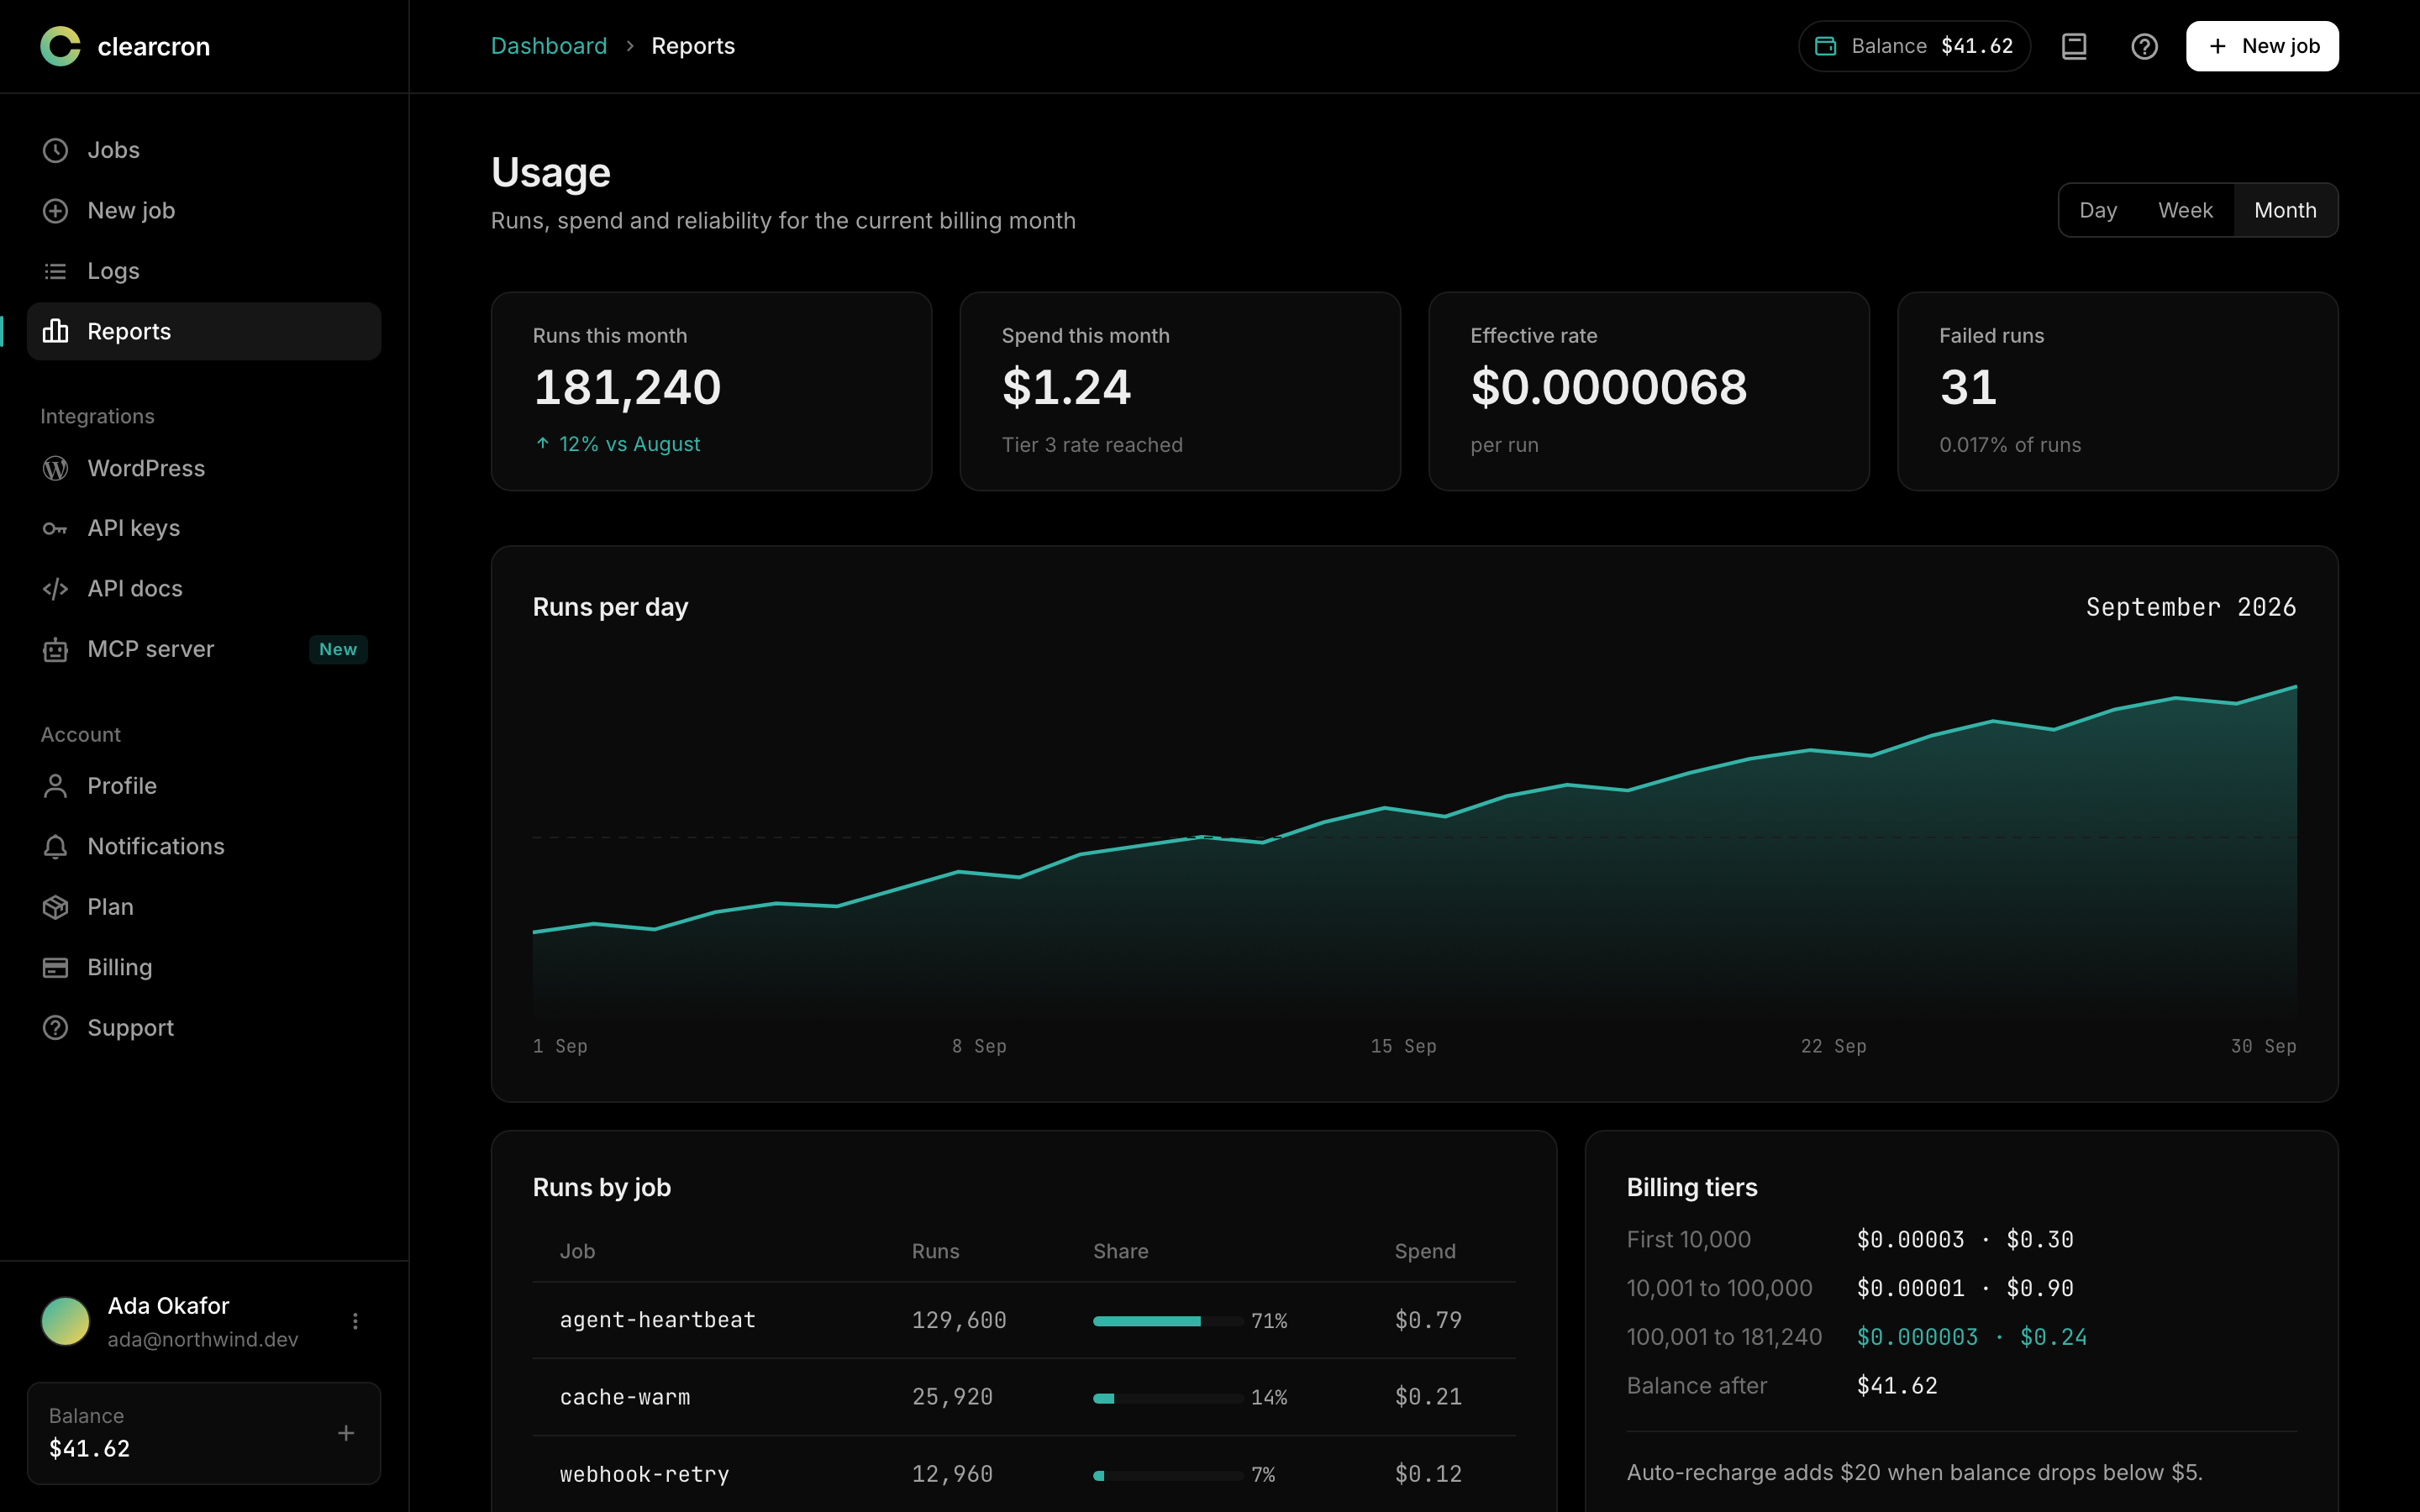Viewport: 2420px width, 1512px height.
Task: Open Notifications settings
Action: (204, 846)
